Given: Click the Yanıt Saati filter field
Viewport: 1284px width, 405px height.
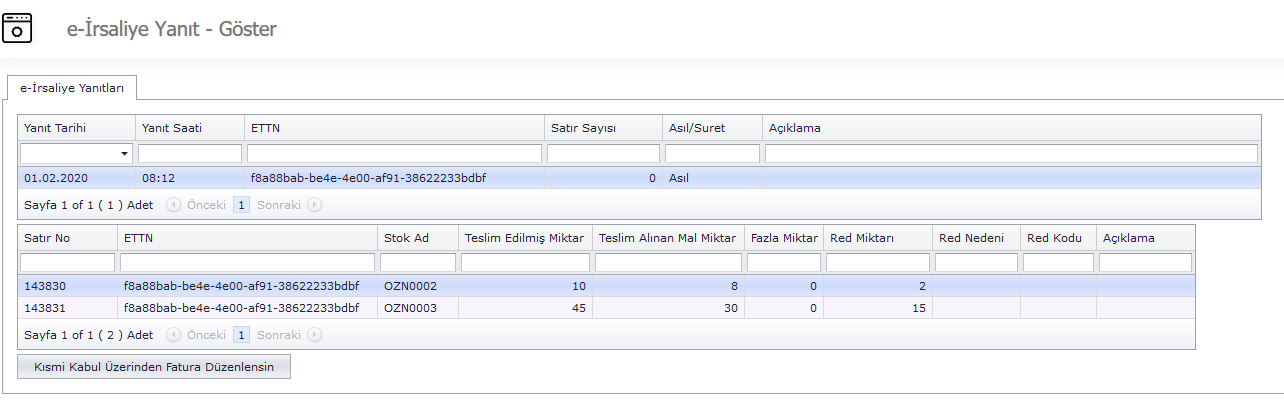Looking at the screenshot, I should [190, 154].
